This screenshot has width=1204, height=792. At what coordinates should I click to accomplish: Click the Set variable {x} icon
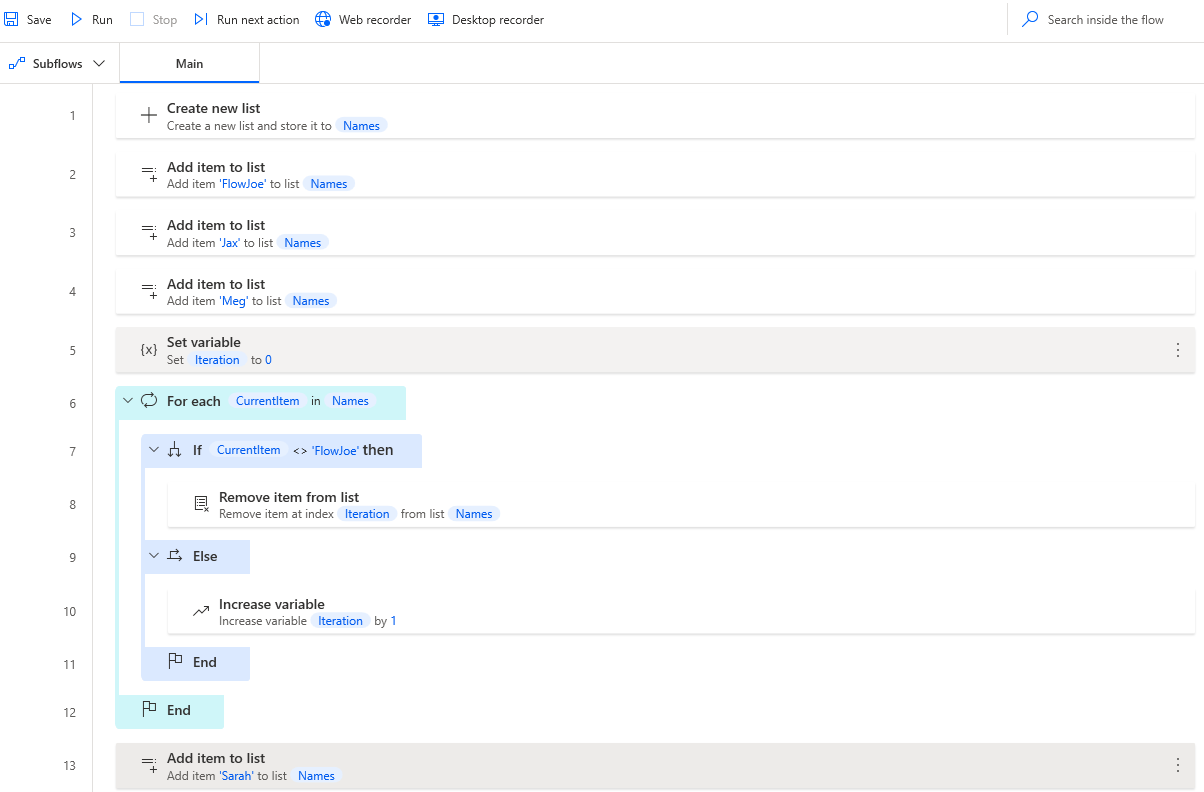click(x=149, y=350)
